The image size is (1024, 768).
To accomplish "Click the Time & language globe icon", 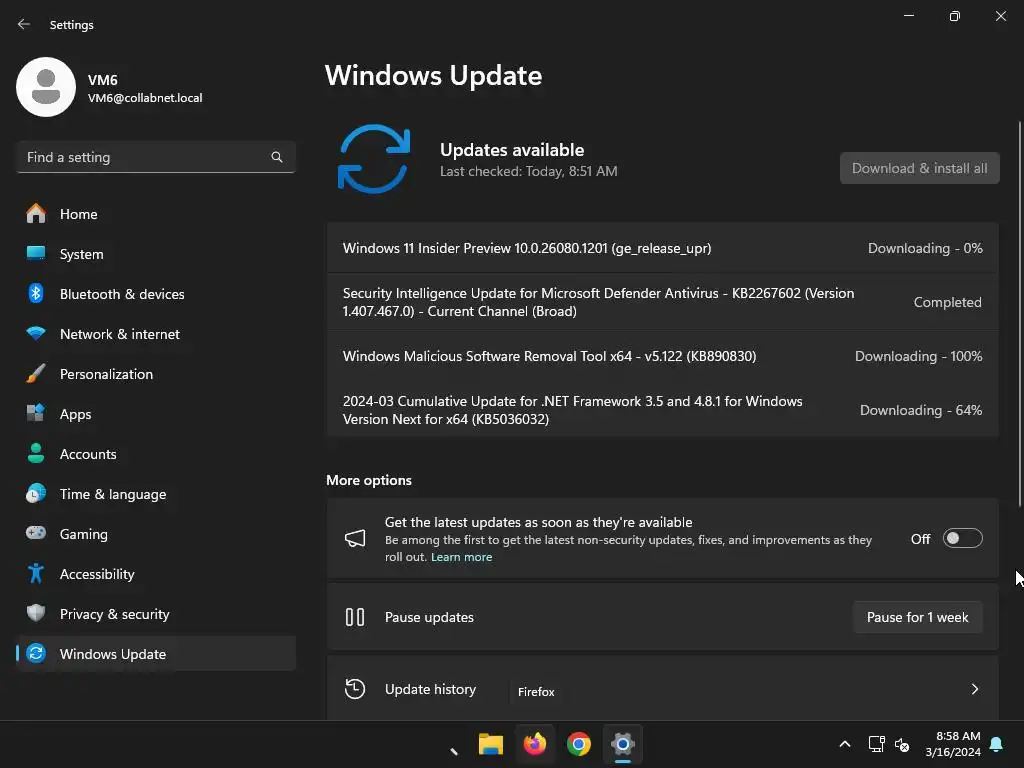I will pyautogui.click(x=36, y=494).
